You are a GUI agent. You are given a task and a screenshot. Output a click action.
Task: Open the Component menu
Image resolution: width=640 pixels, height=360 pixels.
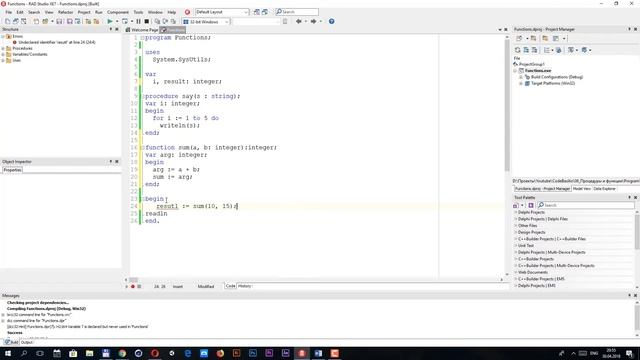(x=118, y=12)
